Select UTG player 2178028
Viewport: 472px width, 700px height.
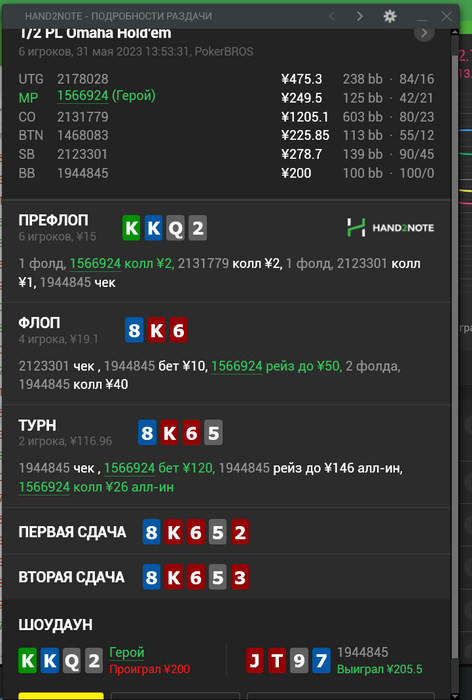coord(83,79)
